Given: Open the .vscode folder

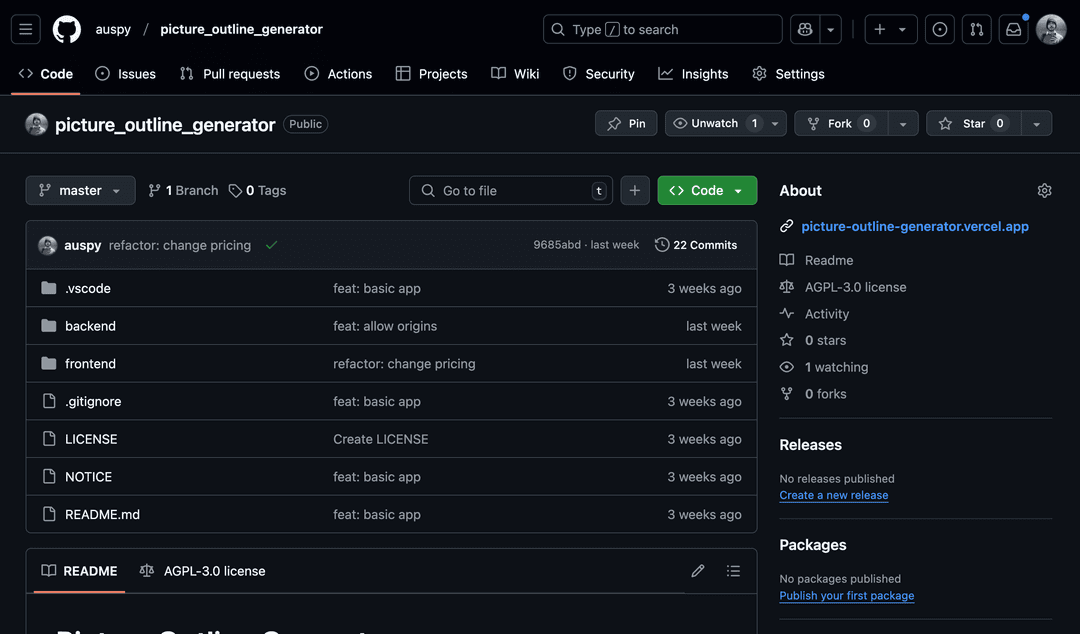Looking at the screenshot, I should [x=87, y=288].
